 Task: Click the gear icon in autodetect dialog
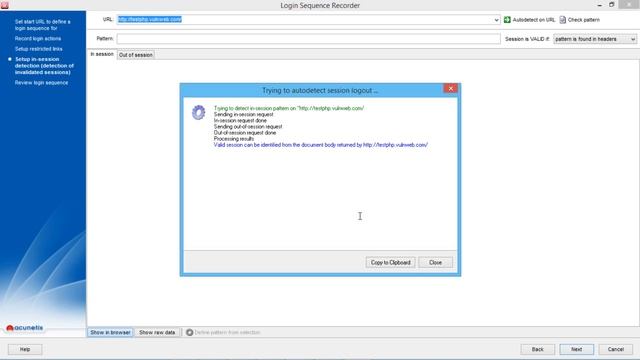199,112
